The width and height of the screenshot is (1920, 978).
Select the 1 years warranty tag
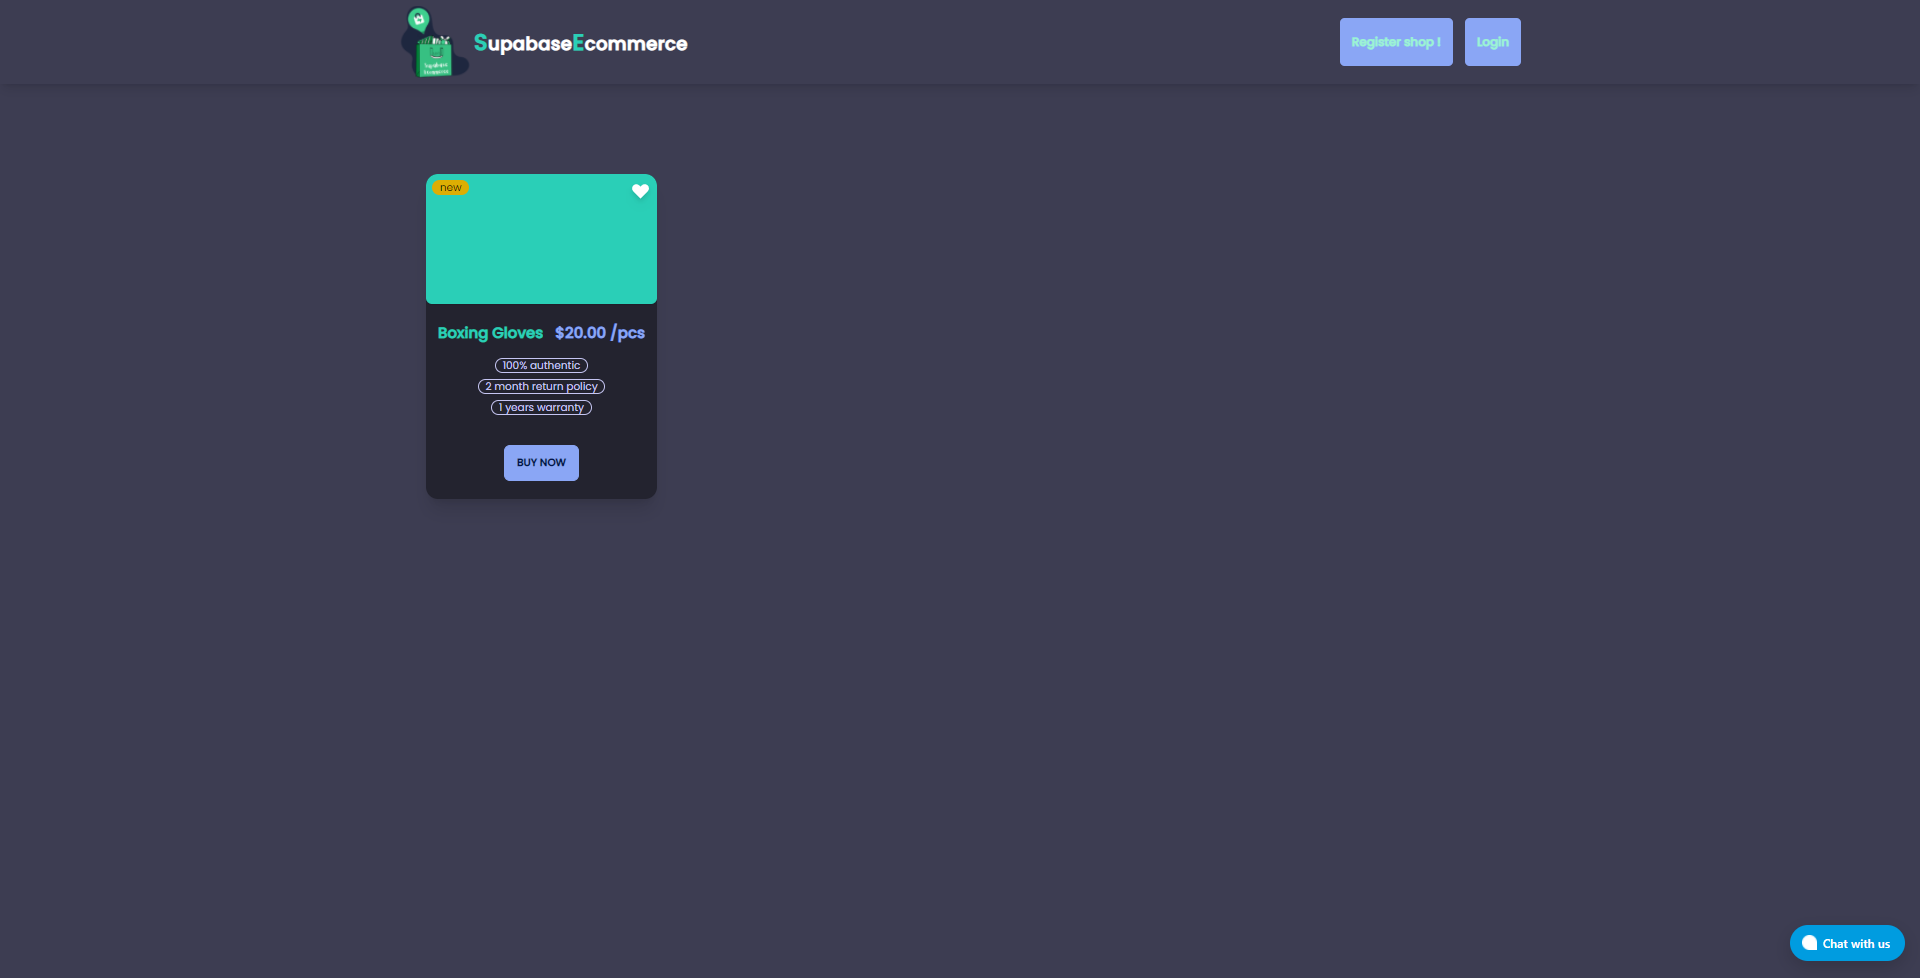pos(541,408)
